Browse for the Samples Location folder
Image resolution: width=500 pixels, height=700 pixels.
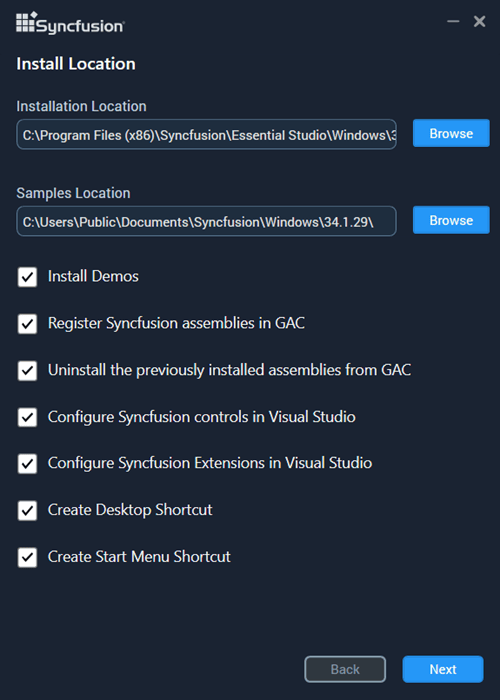coord(451,220)
